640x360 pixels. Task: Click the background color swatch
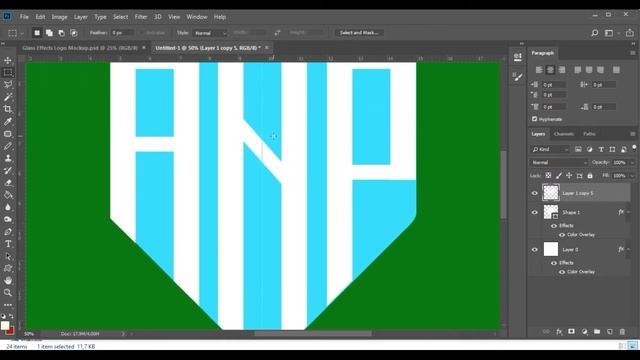click(x=11, y=331)
